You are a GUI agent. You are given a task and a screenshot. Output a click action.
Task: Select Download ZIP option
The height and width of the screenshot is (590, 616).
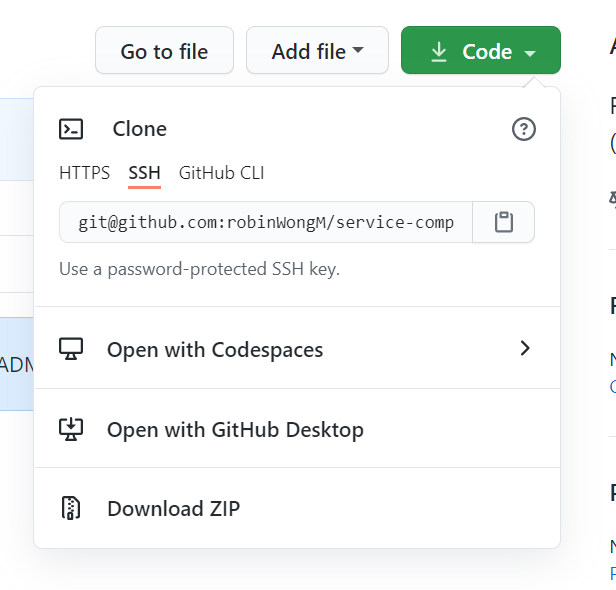[x=174, y=508]
